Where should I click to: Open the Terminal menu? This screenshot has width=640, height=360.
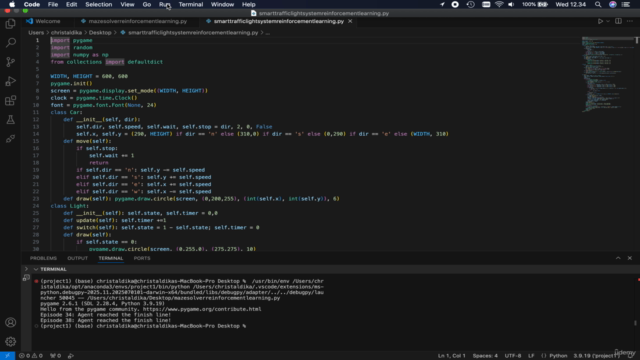pos(191,4)
